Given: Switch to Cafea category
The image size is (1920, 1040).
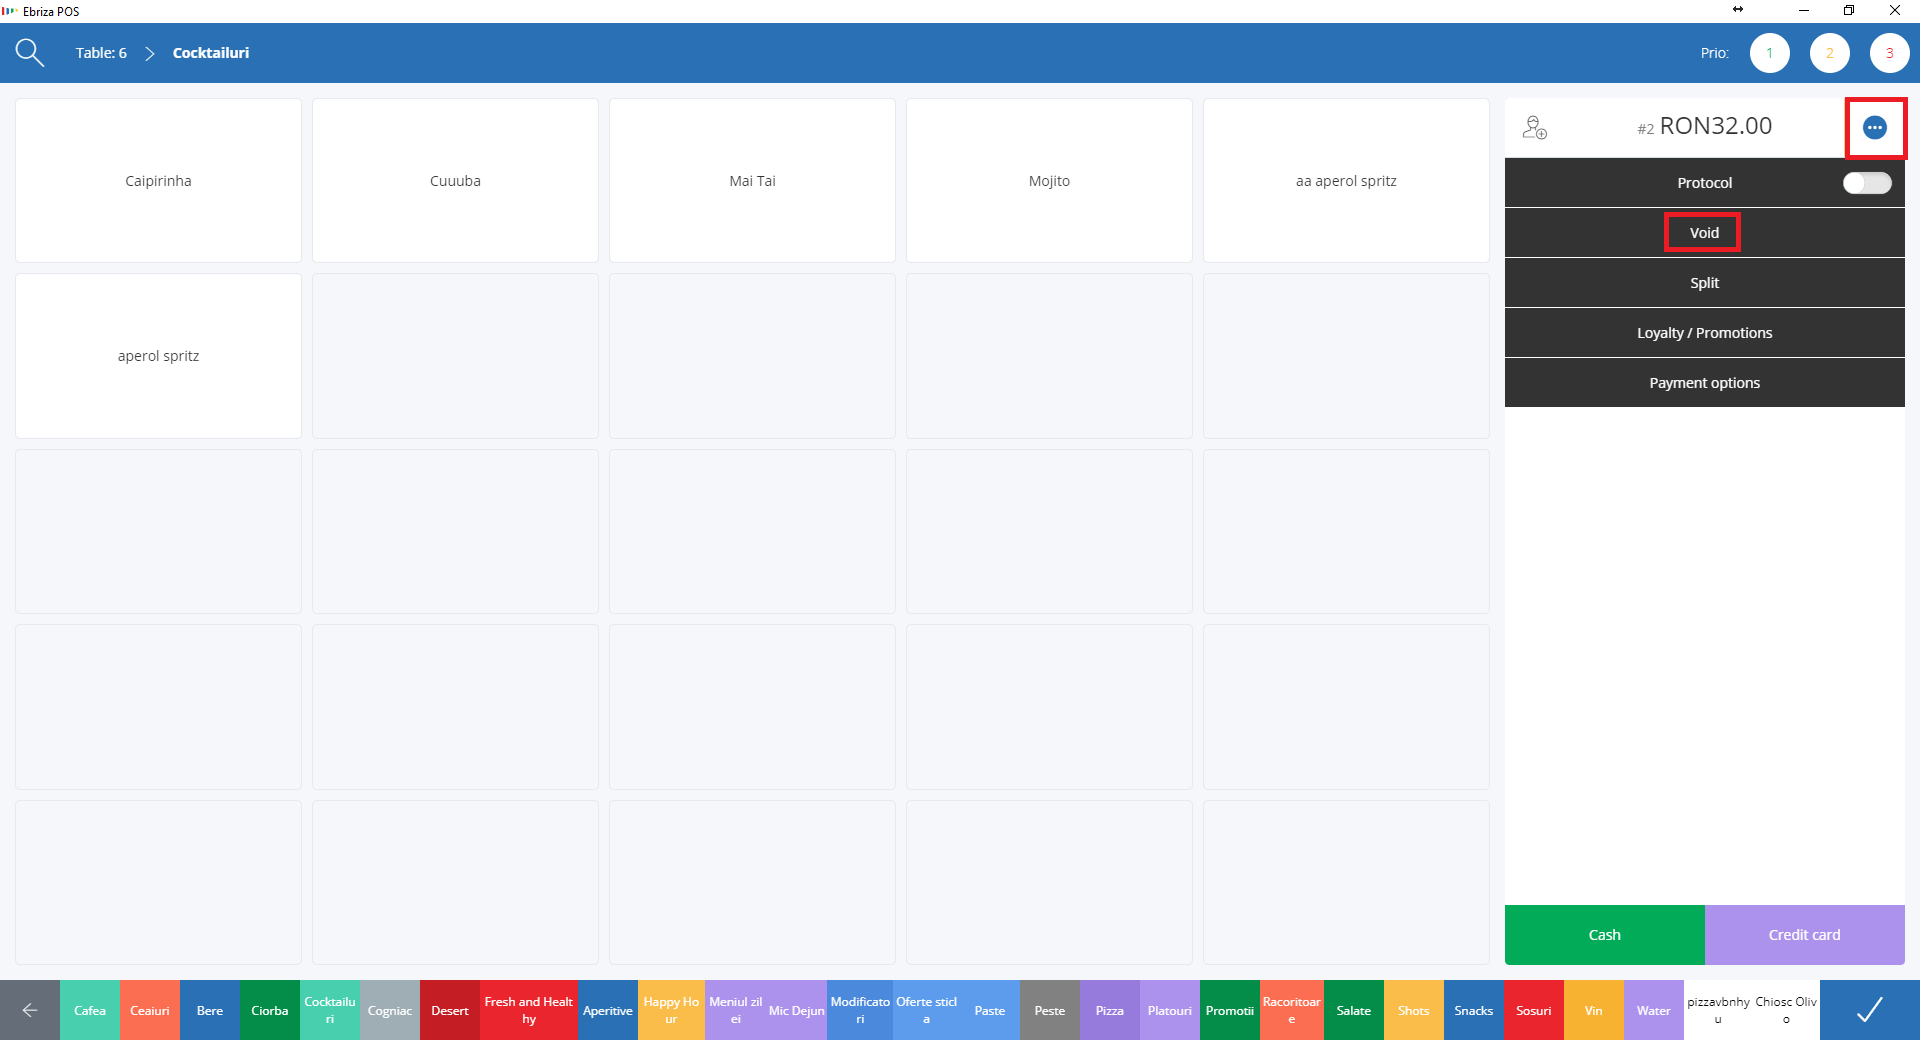Looking at the screenshot, I should pos(90,1010).
